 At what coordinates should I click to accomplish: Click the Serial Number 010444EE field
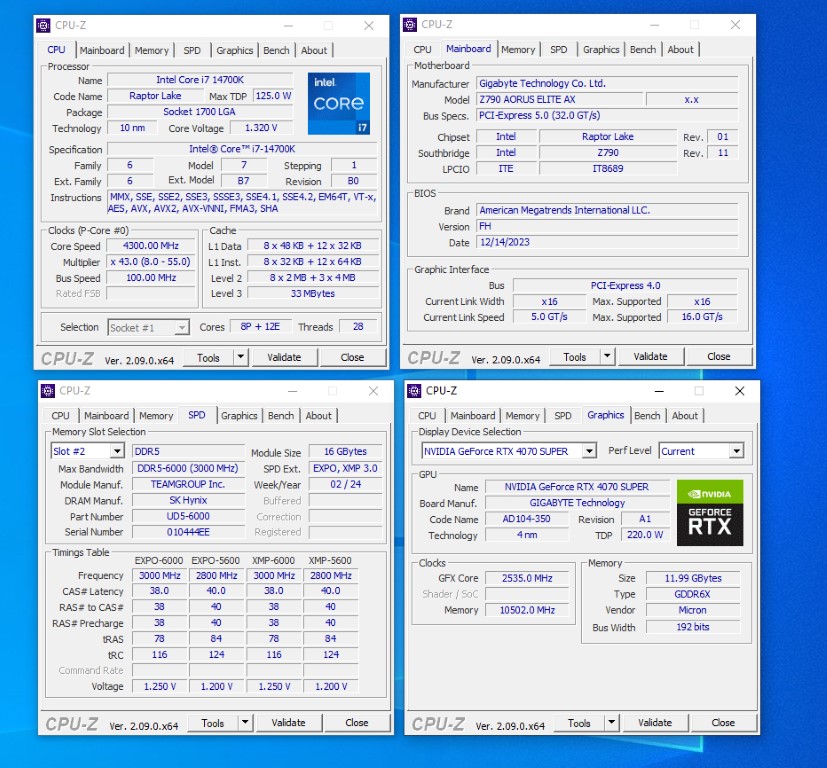188,532
